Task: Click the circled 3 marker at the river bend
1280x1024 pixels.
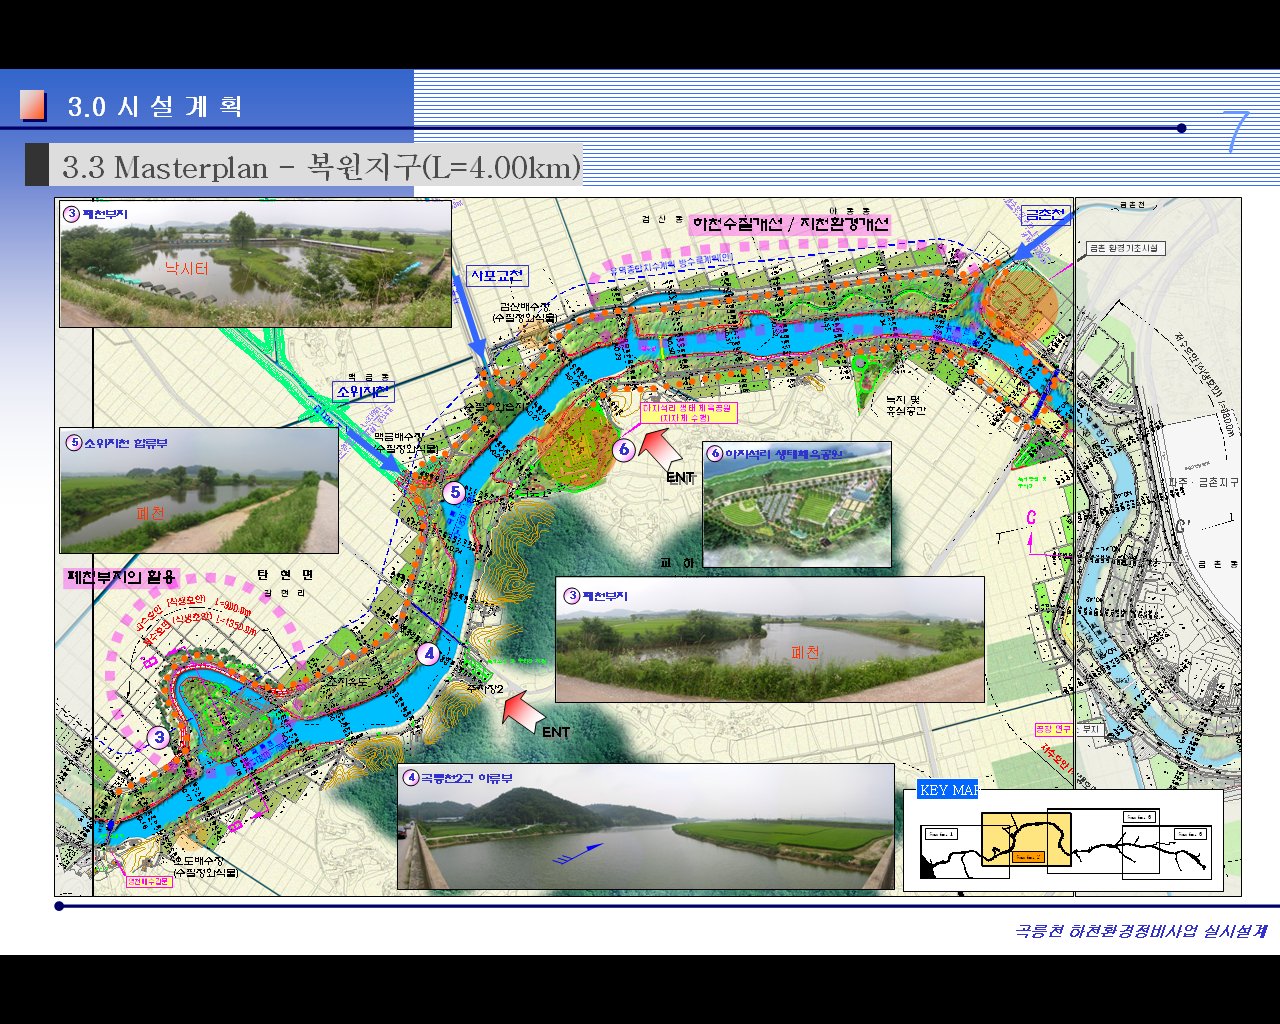Action: tap(159, 737)
